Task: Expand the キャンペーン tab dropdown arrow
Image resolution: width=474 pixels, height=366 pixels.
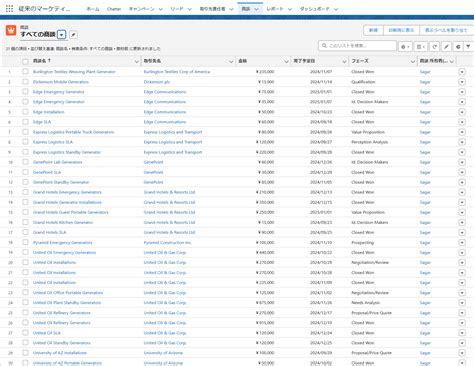Action: [161, 9]
